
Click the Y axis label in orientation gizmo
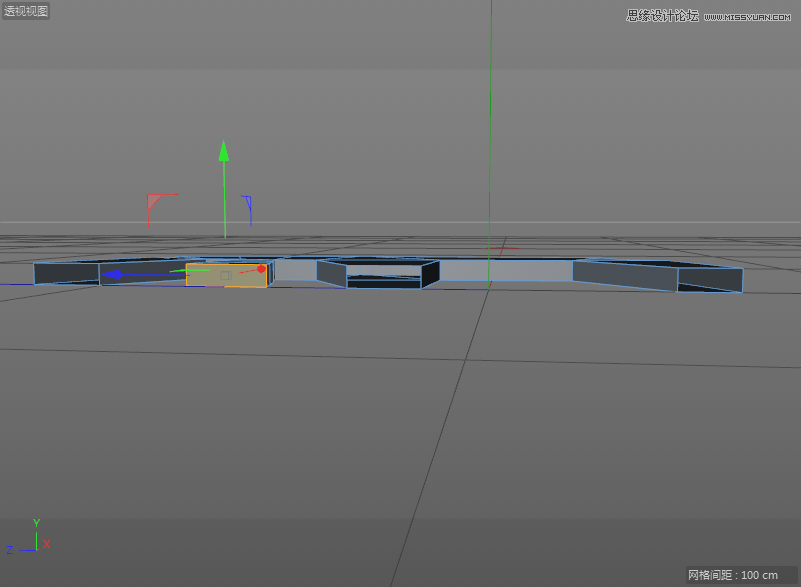[x=38, y=522]
